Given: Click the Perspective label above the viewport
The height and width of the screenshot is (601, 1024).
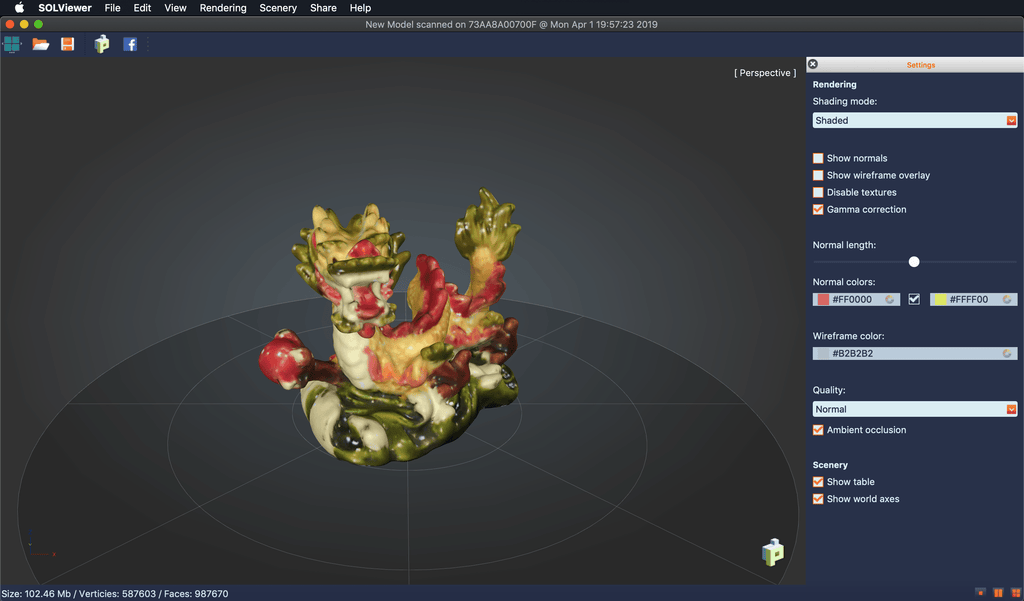Looking at the screenshot, I should [x=764, y=72].
